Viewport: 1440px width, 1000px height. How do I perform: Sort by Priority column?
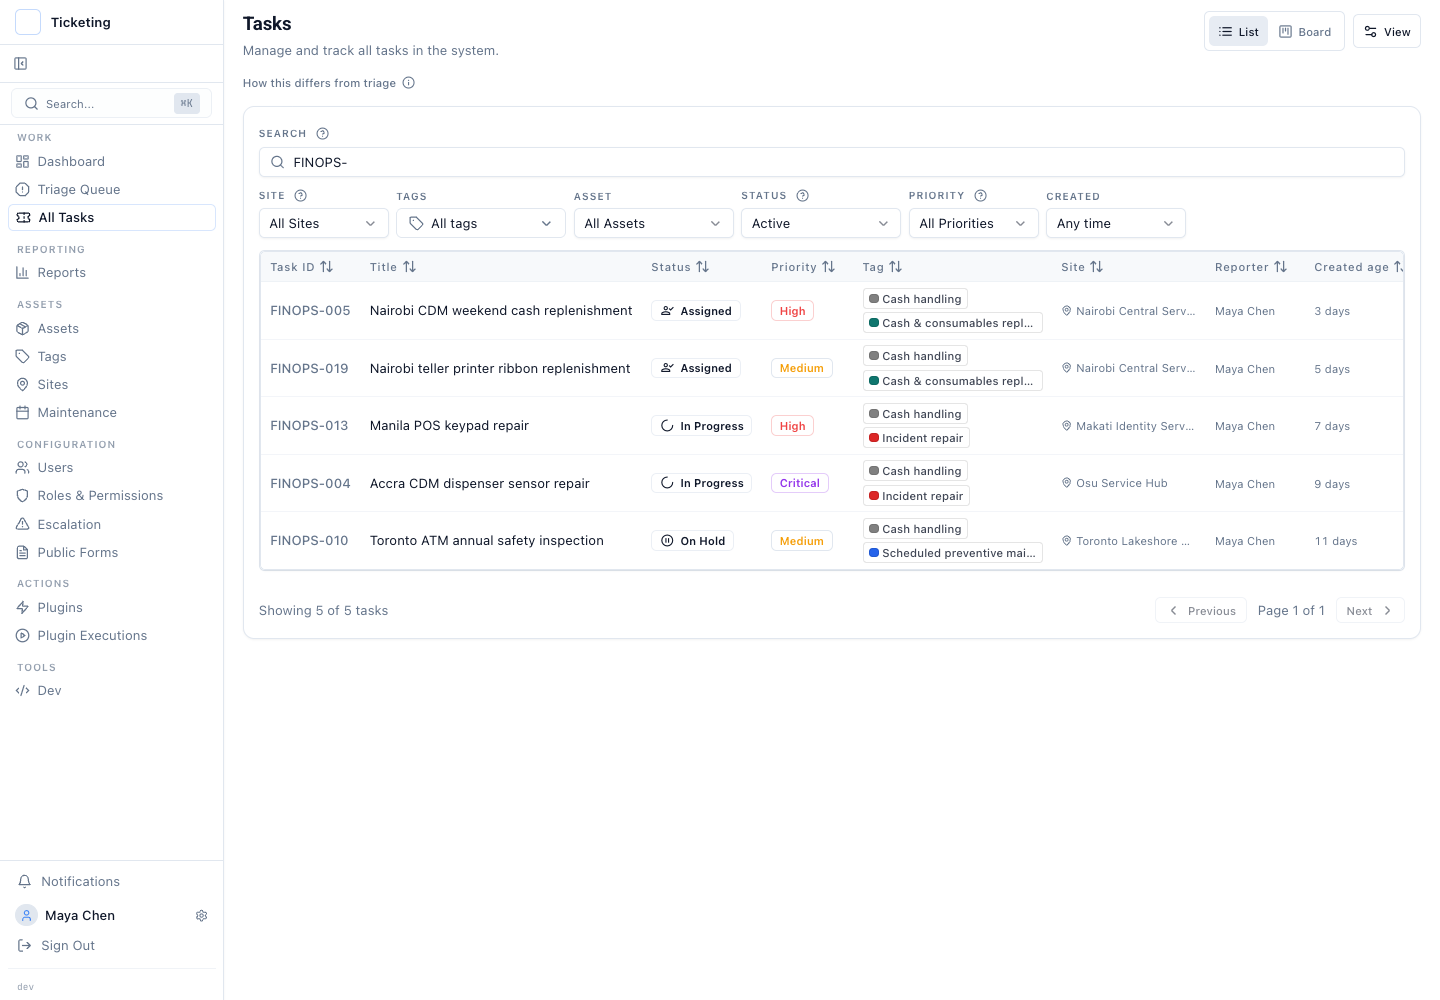[803, 267]
